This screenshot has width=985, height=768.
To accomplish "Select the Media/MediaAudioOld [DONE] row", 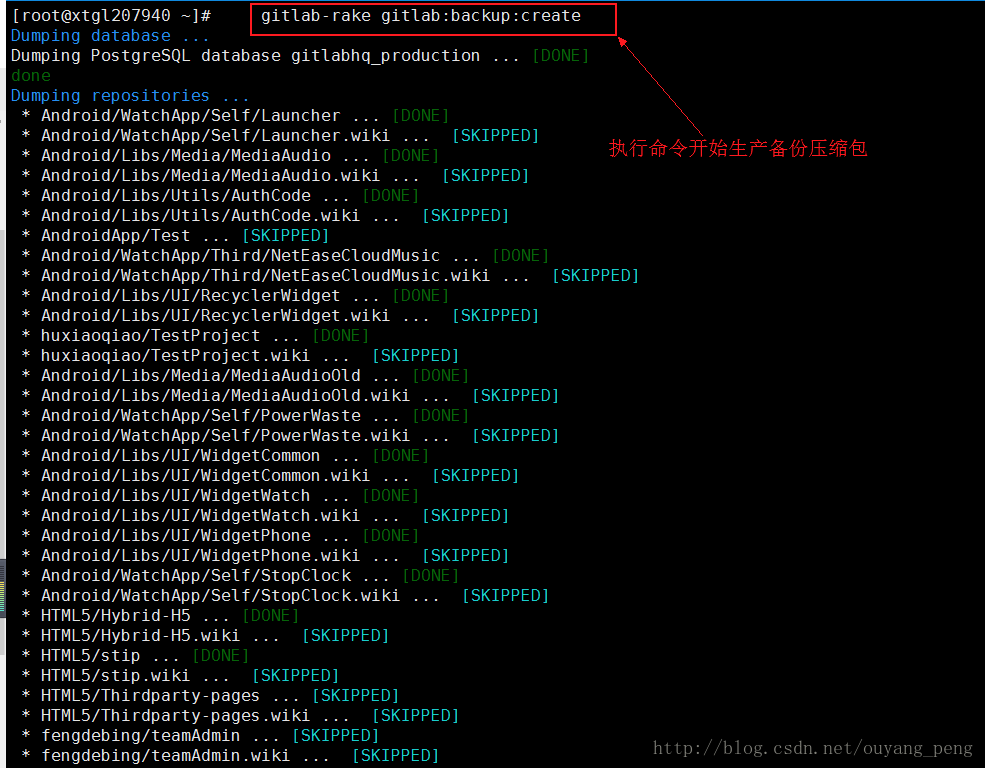I will click(x=245, y=376).
